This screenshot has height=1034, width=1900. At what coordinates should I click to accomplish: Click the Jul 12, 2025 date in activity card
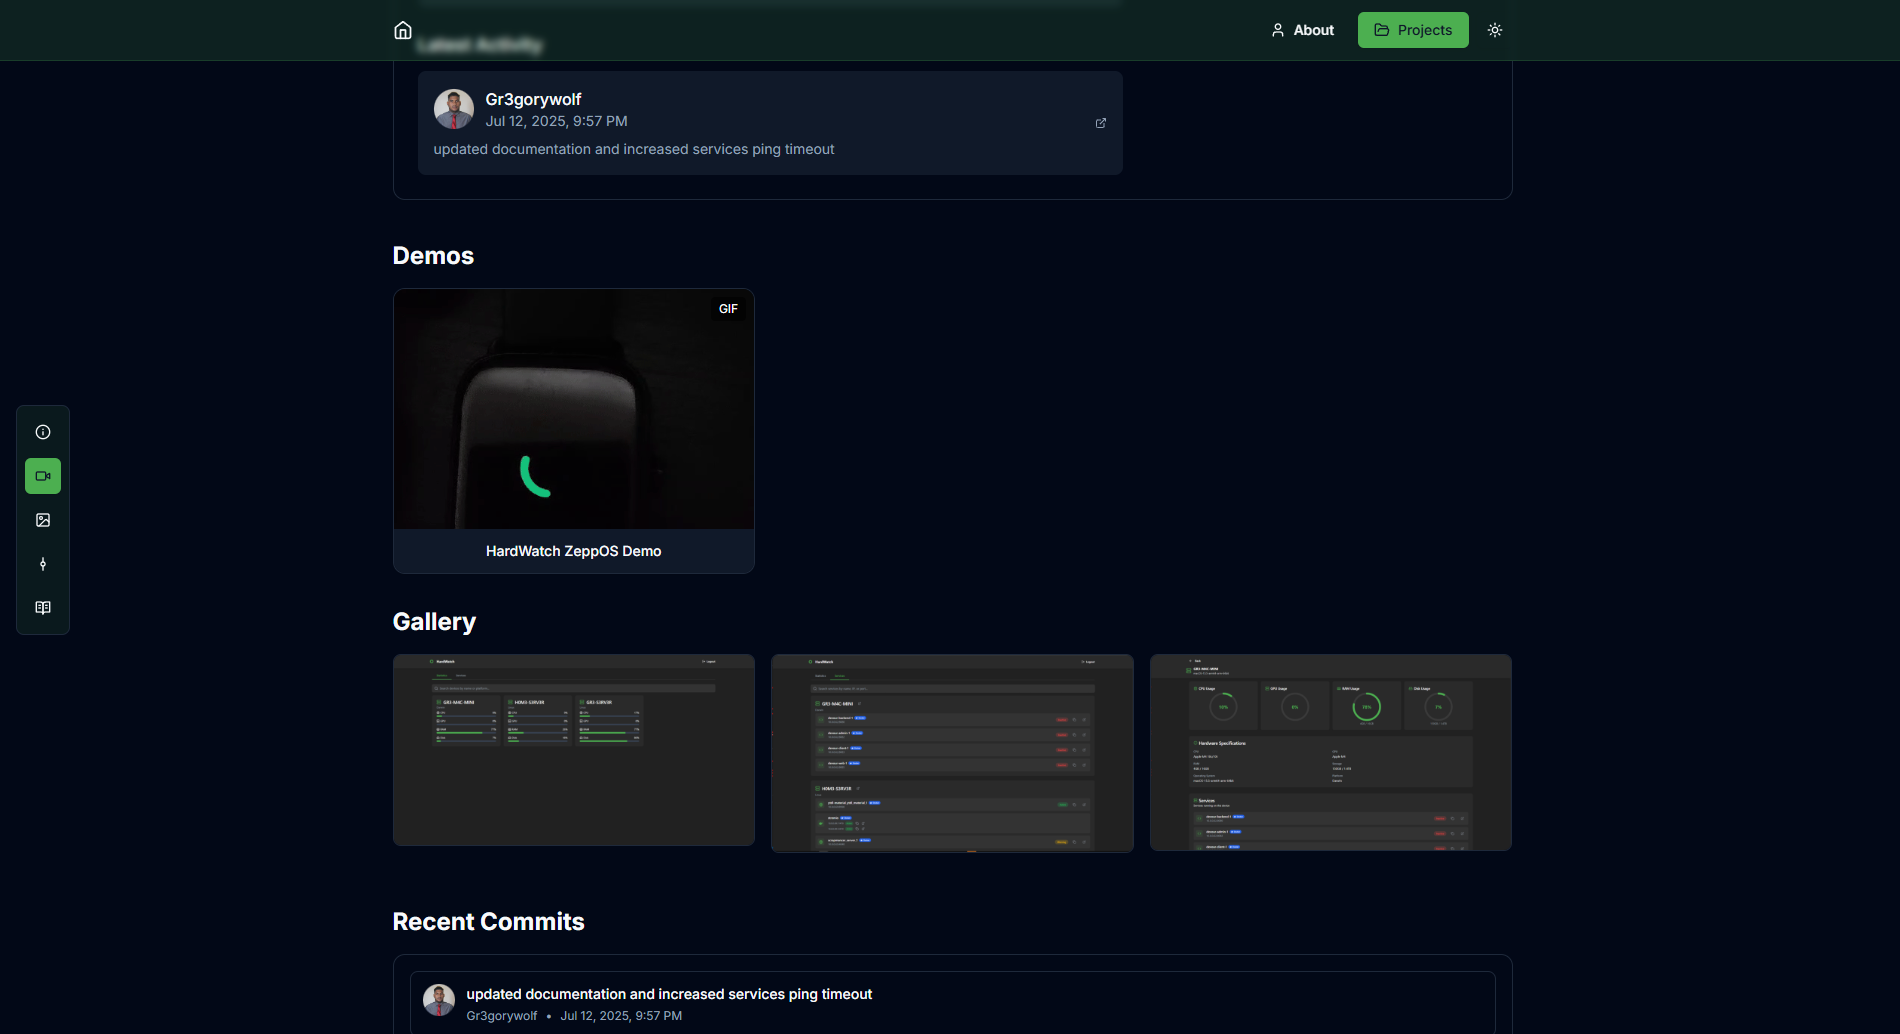[x=556, y=121]
